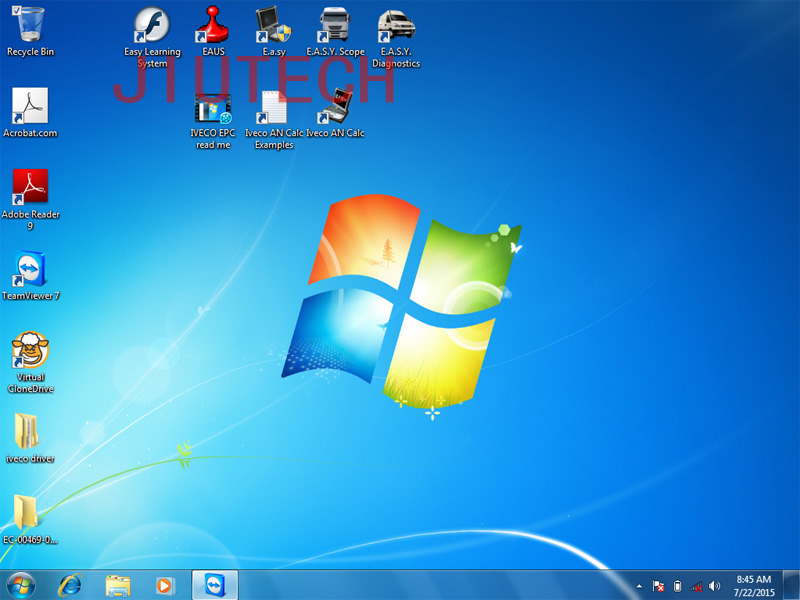Launch E.A.S.Y. Diagnostics van icon
This screenshot has height=600, width=800.
pyautogui.click(x=396, y=26)
